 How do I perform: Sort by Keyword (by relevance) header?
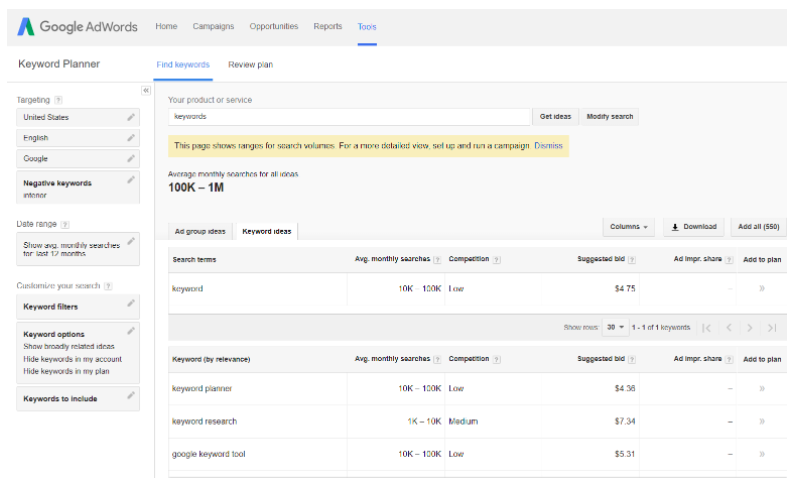coord(211,359)
